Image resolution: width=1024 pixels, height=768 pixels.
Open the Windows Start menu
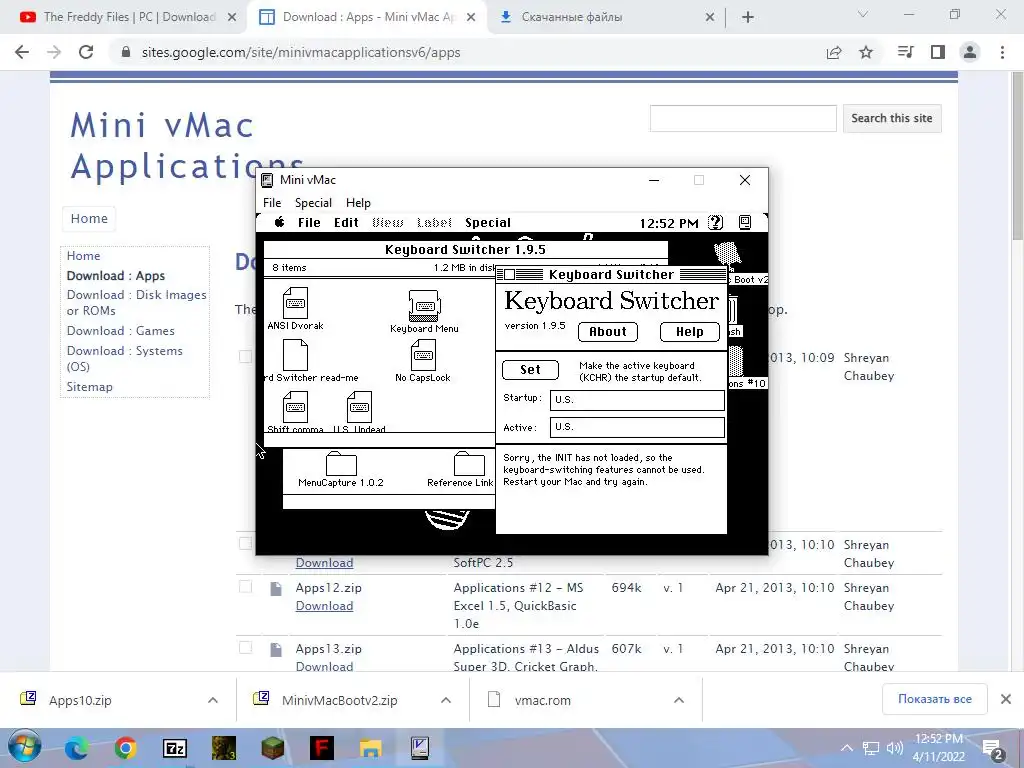(x=24, y=747)
